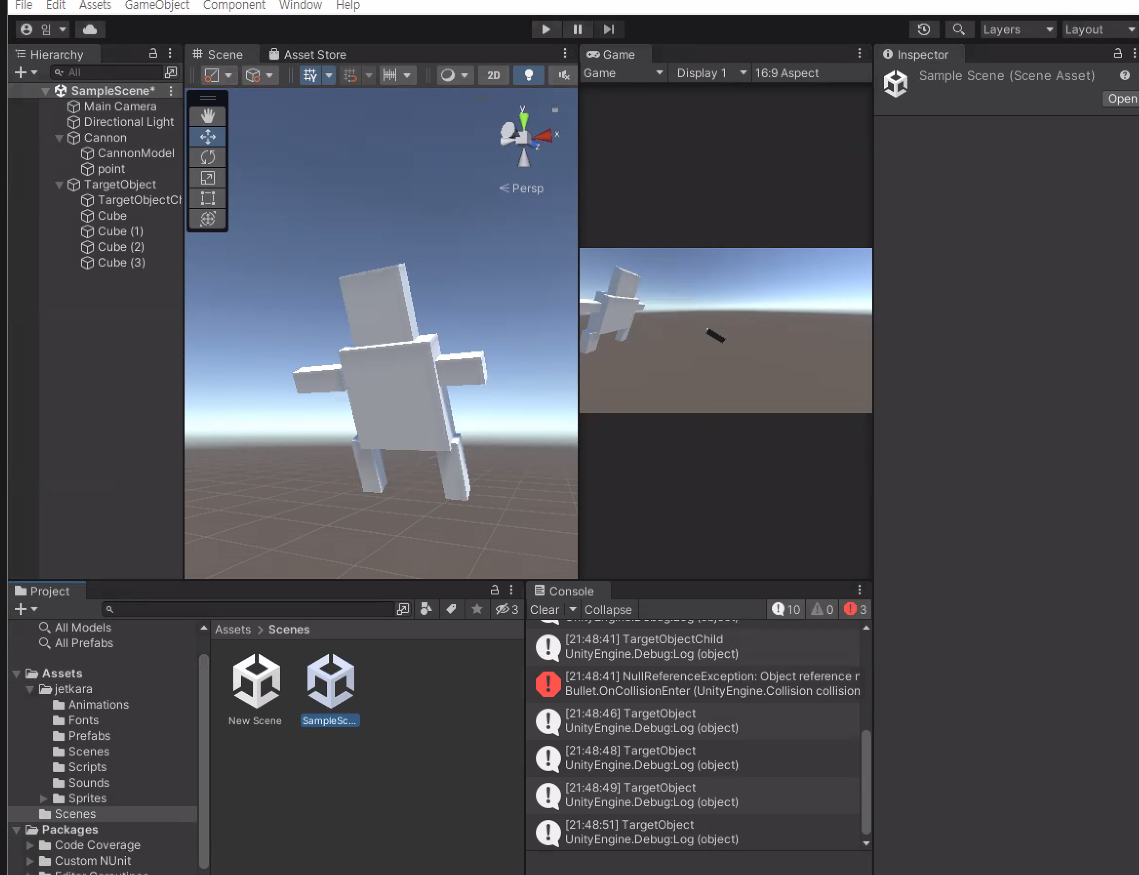
Task: Open Console panel three-dot options
Action: 859,590
